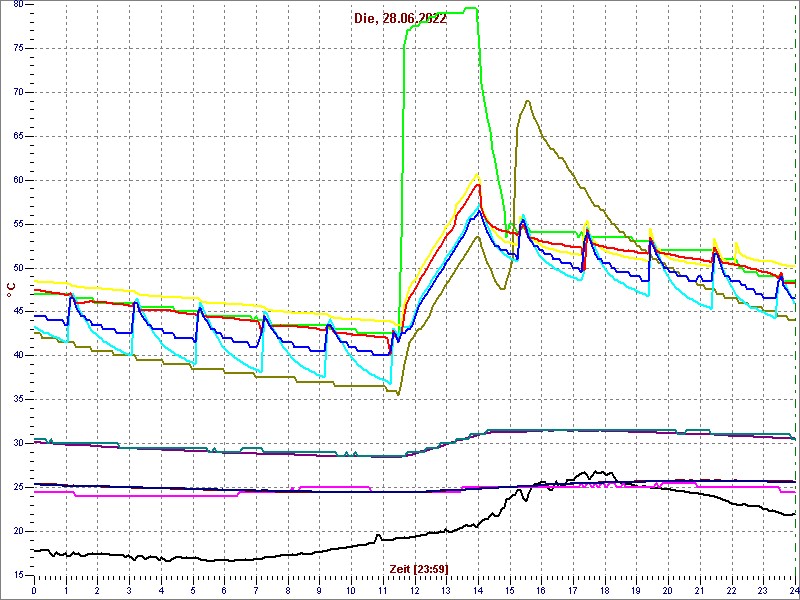Click hour 2 on the time axis
The width and height of the screenshot is (800, 600).
[x=97, y=590]
